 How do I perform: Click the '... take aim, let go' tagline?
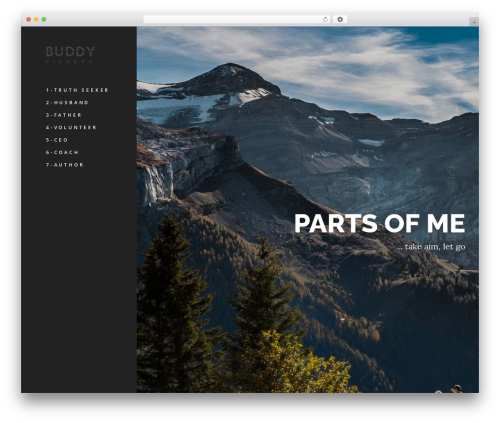click(x=431, y=247)
